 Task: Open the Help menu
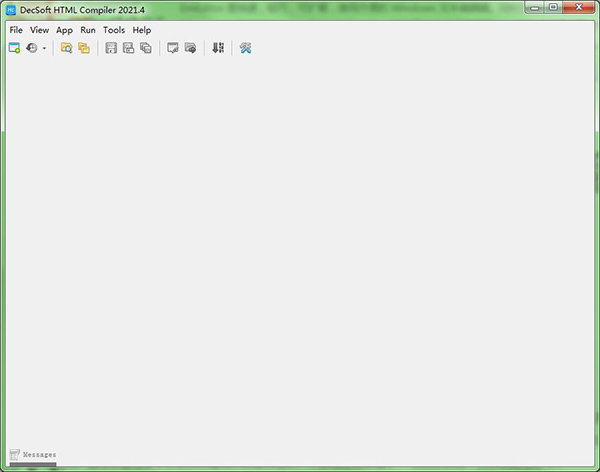click(142, 30)
